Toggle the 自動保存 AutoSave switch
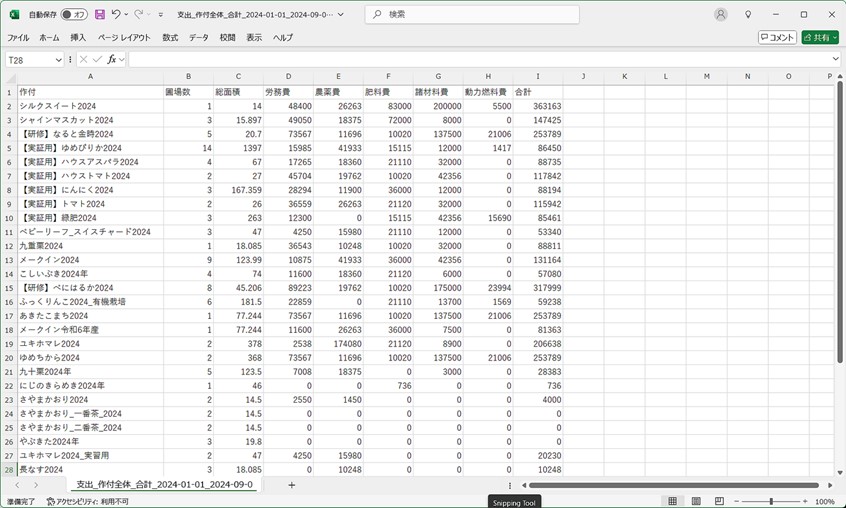This screenshot has height=508, width=846. click(74, 15)
